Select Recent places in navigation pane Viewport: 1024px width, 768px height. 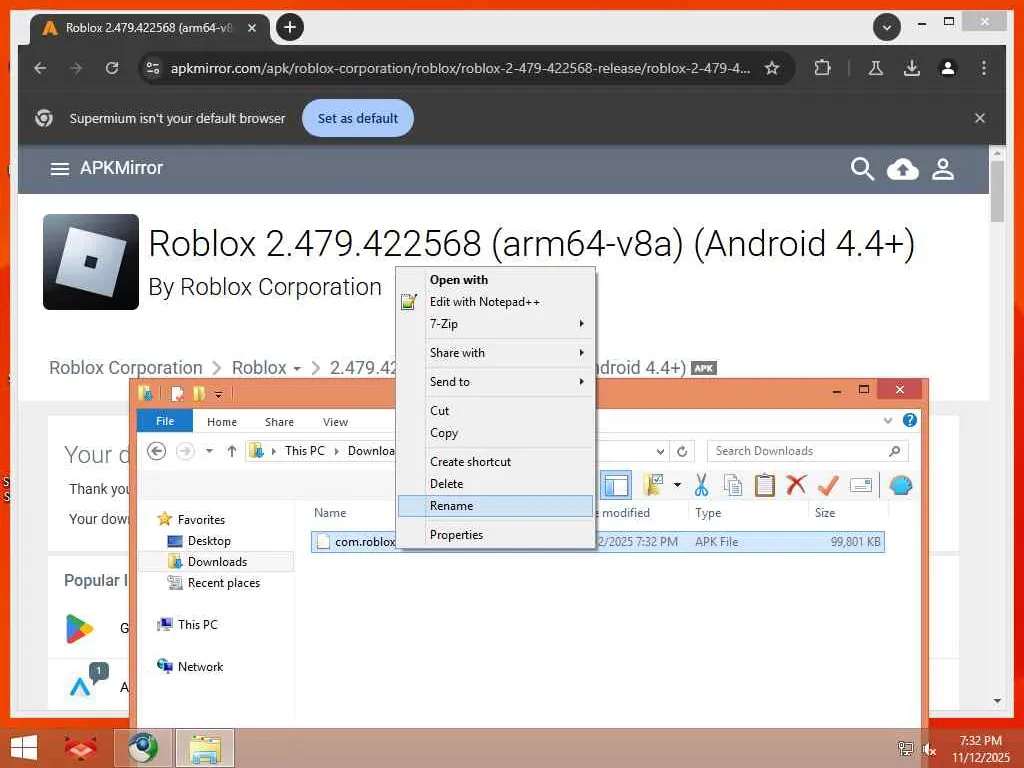[223, 583]
